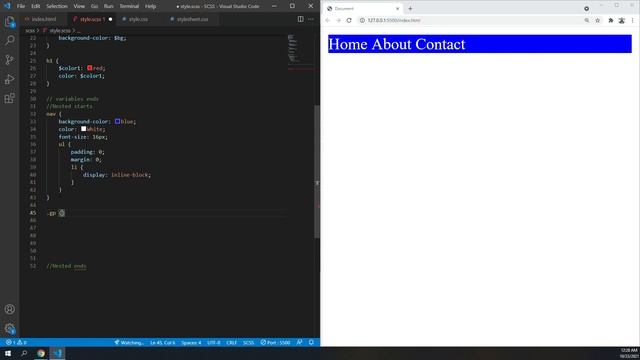The width and height of the screenshot is (640, 360).
Task: Open the Selection menu
Action: coord(57,6)
